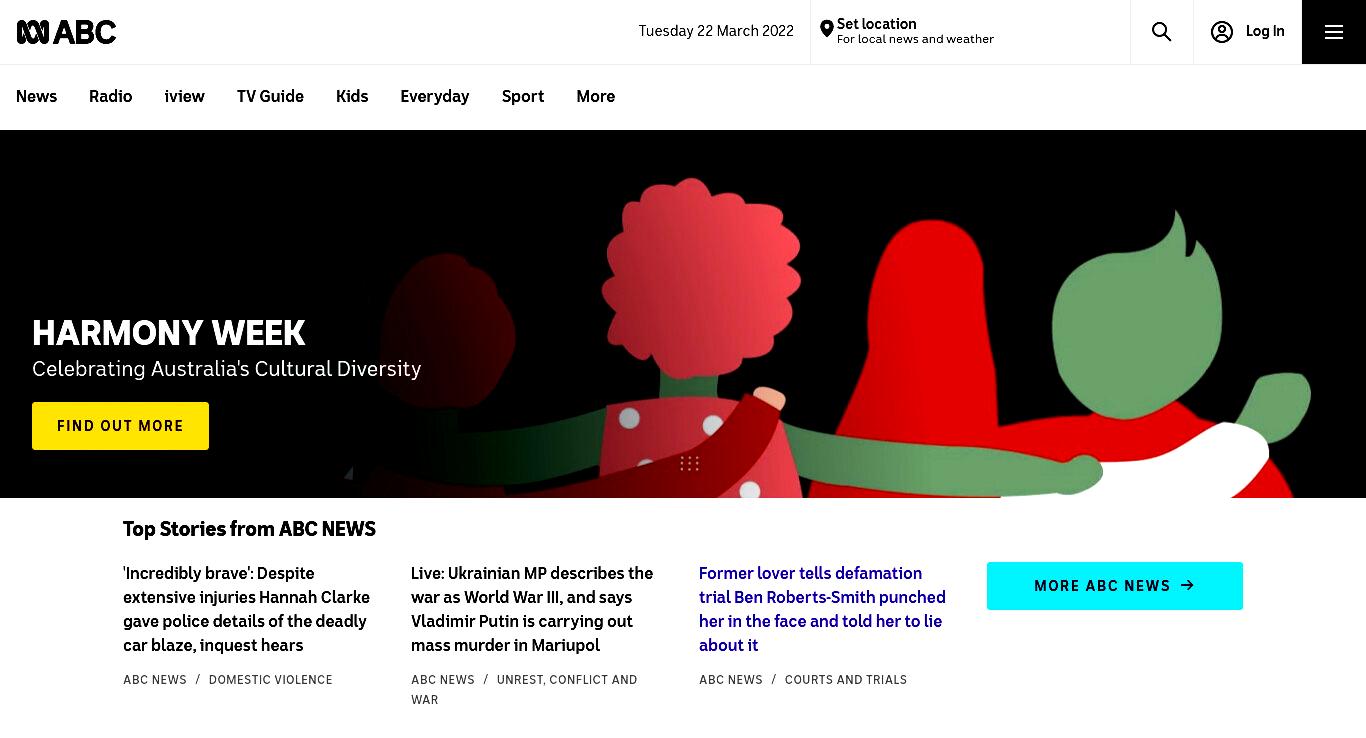Click the Log In account button

click(1247, 32)
